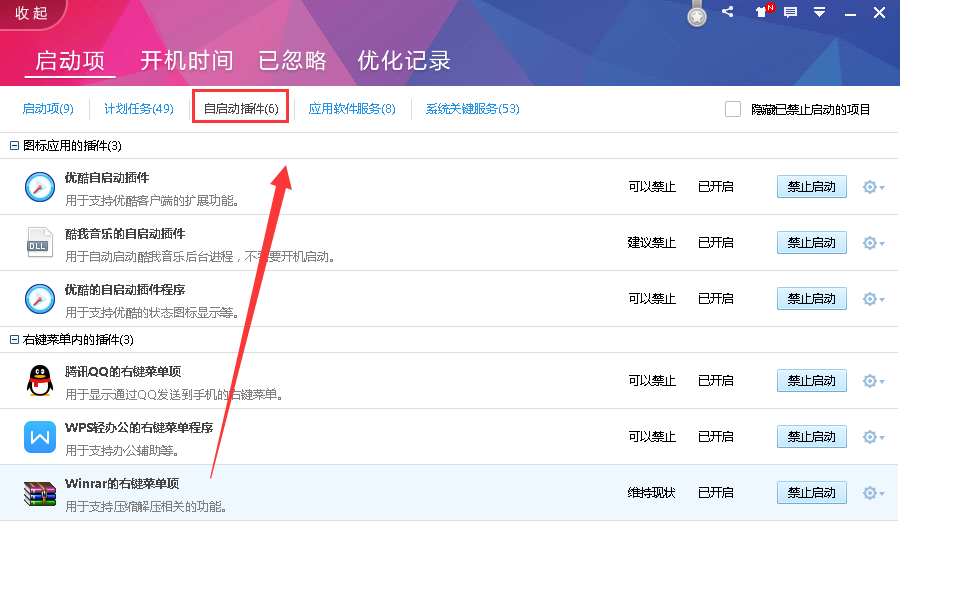
Task: Check 隐藏已禁止启动的项目 checkbox
Action: (x=733, y=109)
